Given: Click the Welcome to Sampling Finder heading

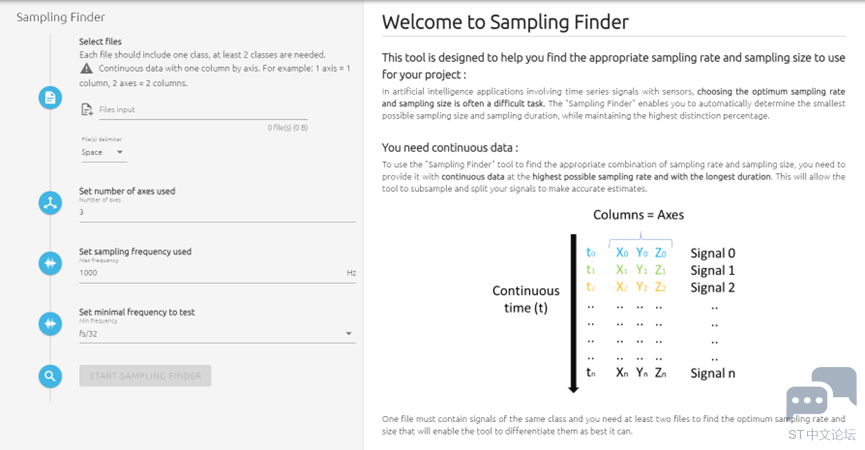Looking at the screenshot, I should point(505,22).
